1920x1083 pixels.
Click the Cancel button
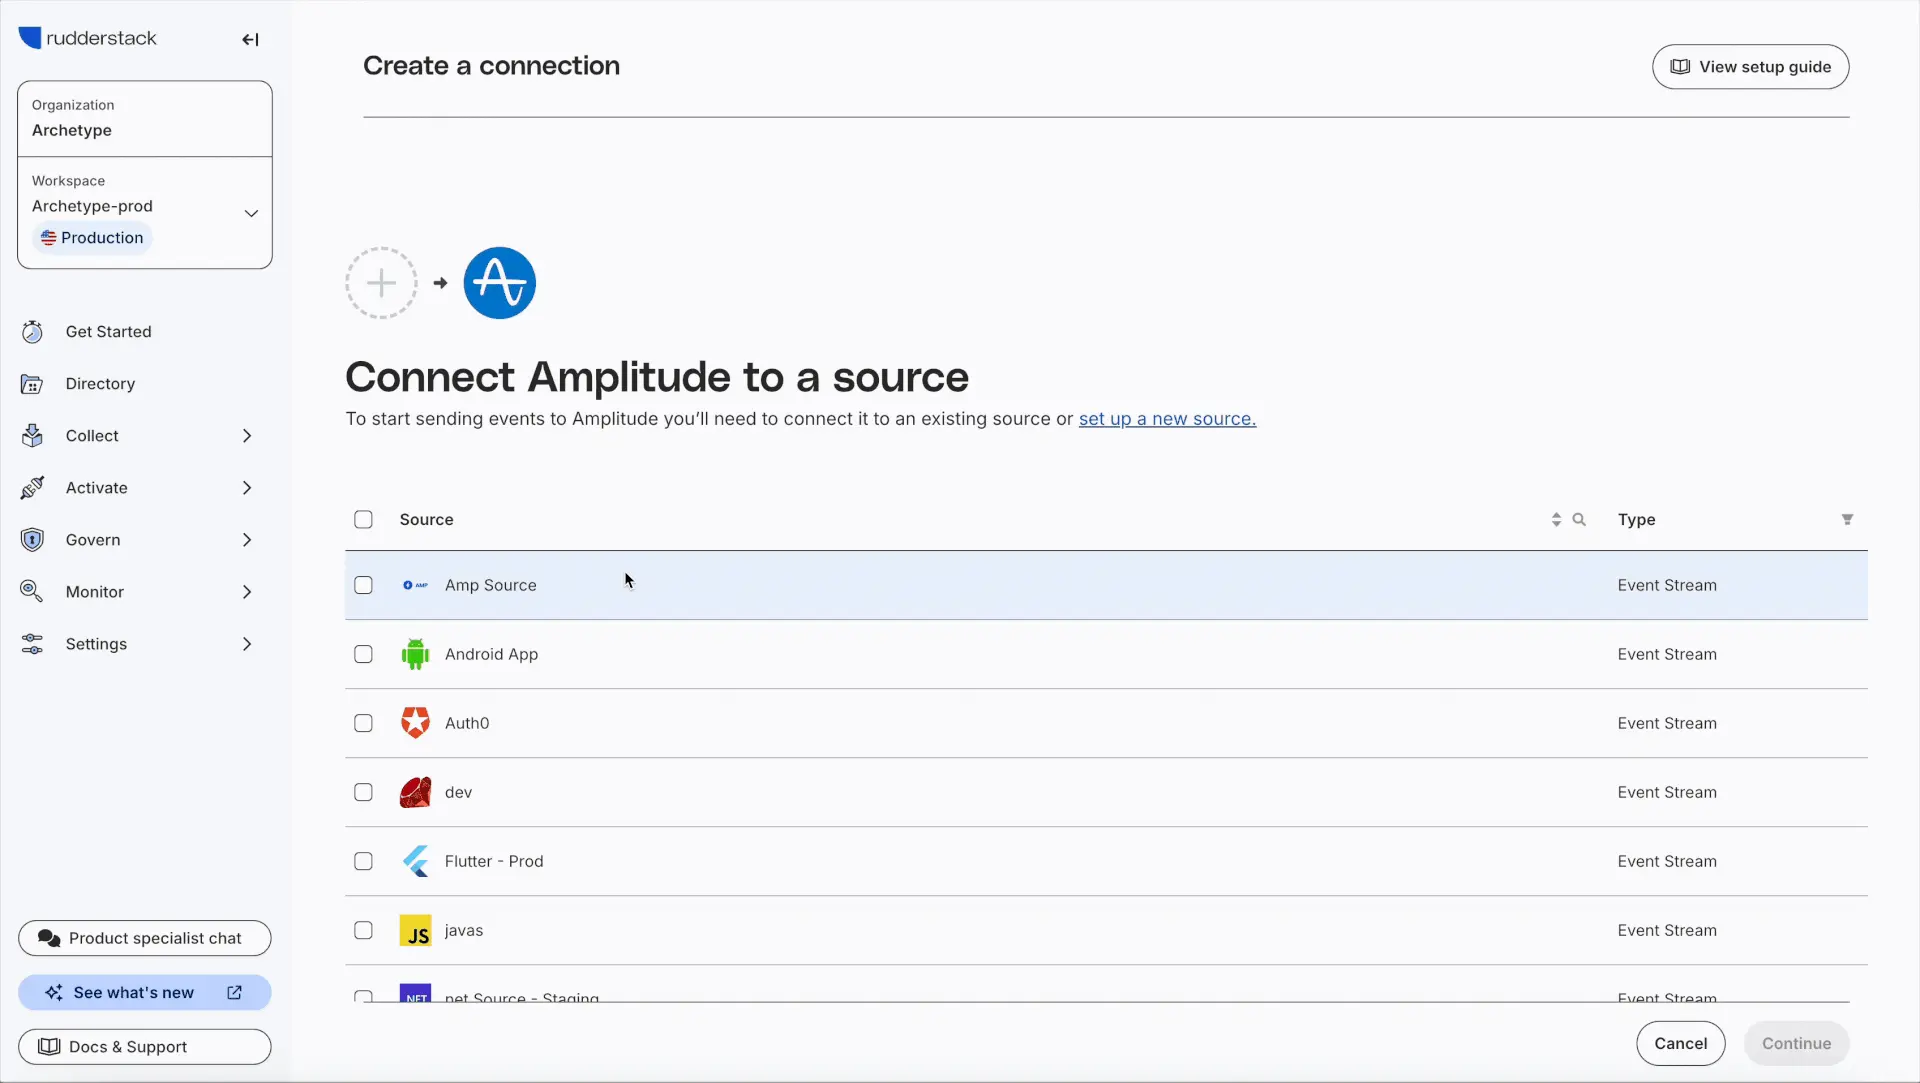(x=1680, y=1043)
